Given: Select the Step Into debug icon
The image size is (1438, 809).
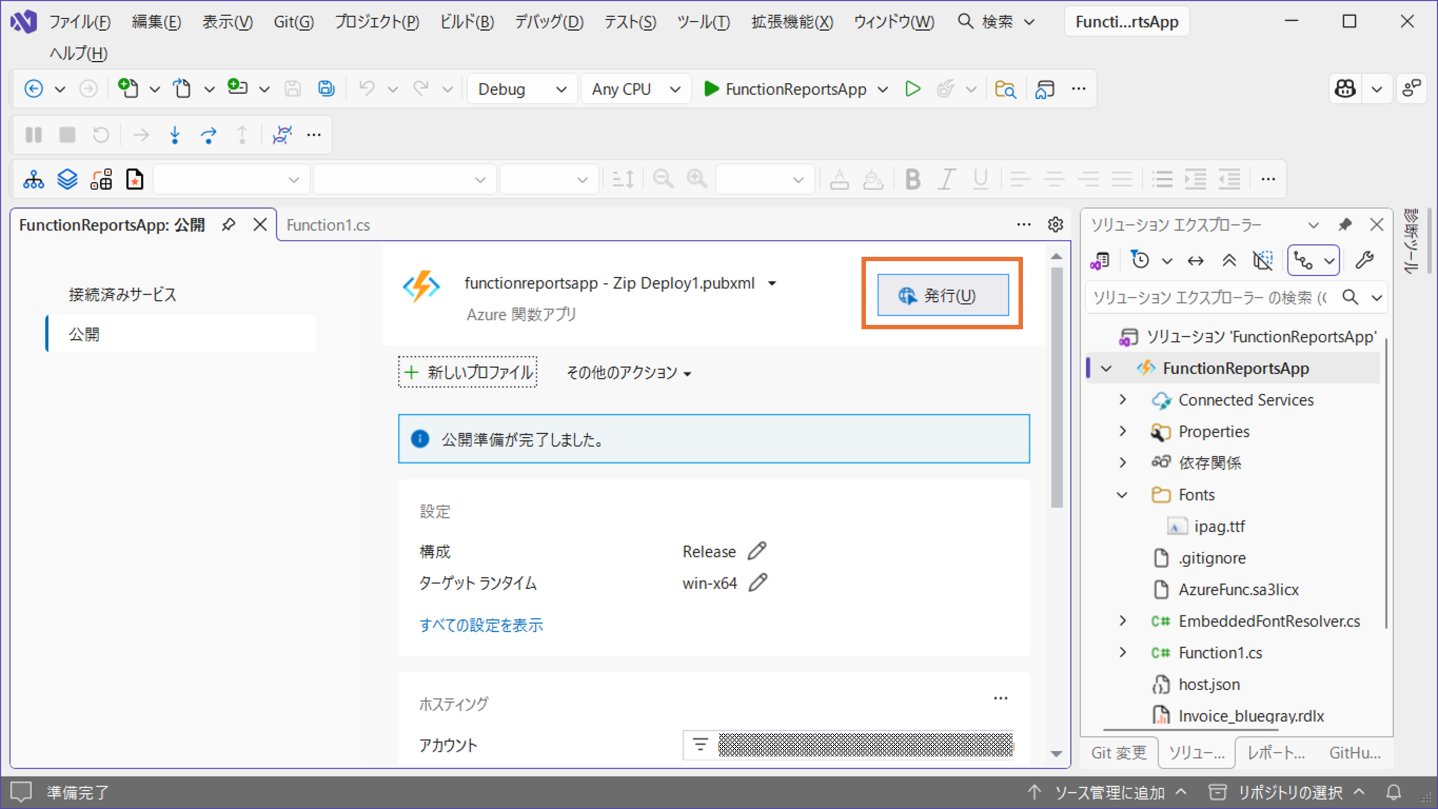Looking at the screenshot, I should tap(175, 134).
